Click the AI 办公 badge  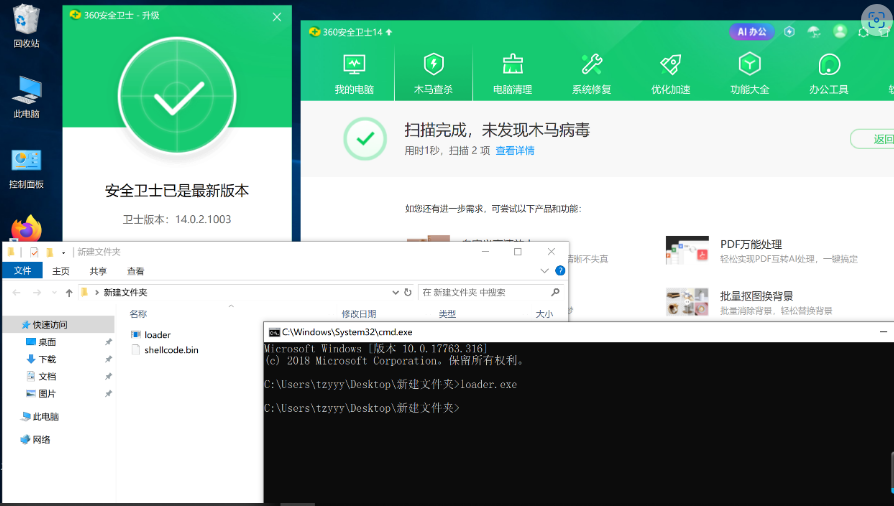point(752,32)
